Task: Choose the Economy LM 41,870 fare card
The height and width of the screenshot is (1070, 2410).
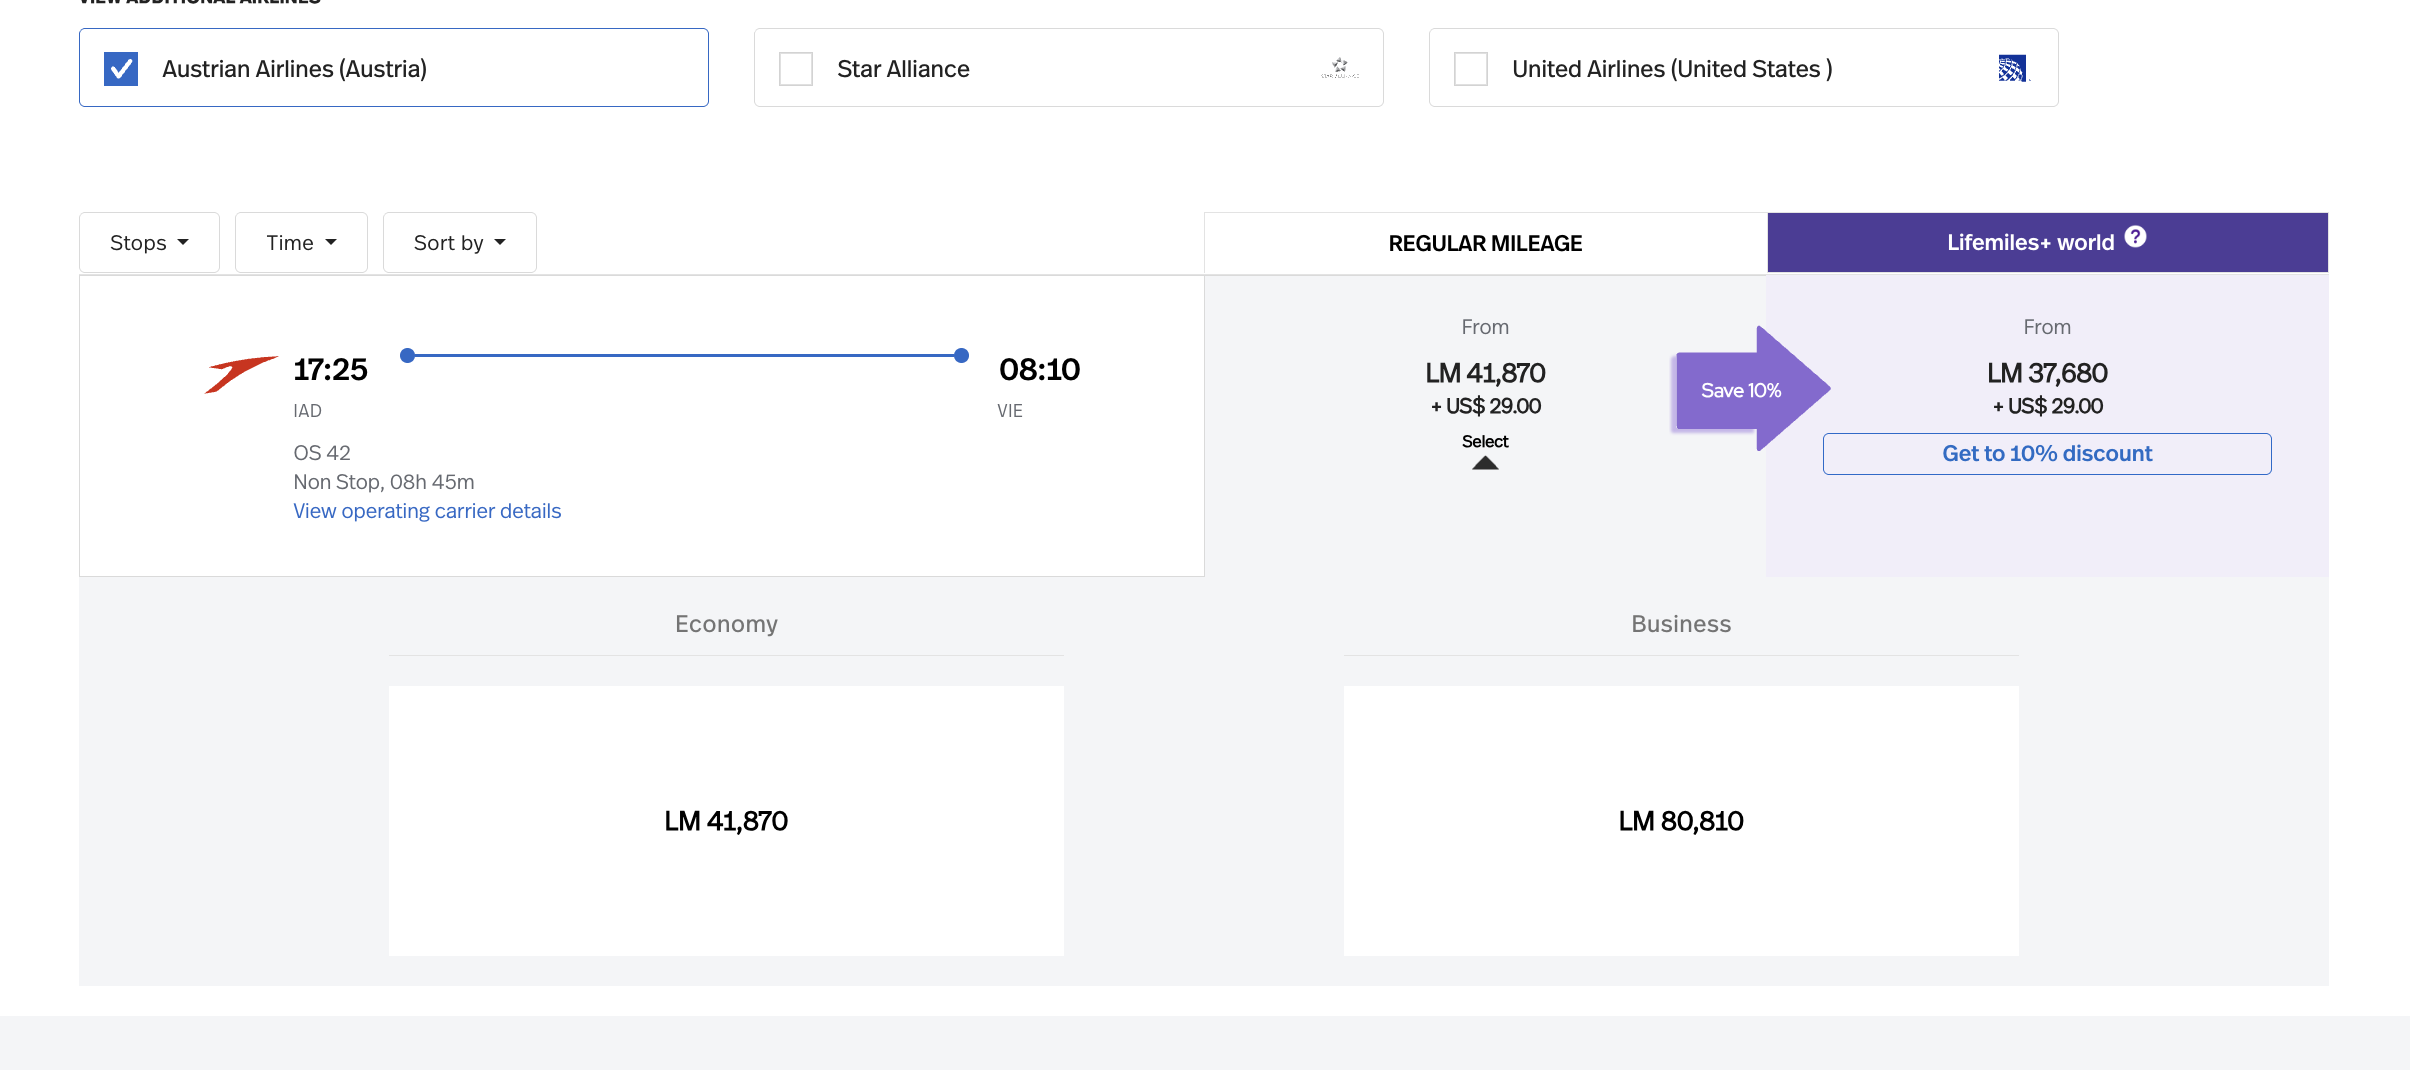Action: click(726, 821)
